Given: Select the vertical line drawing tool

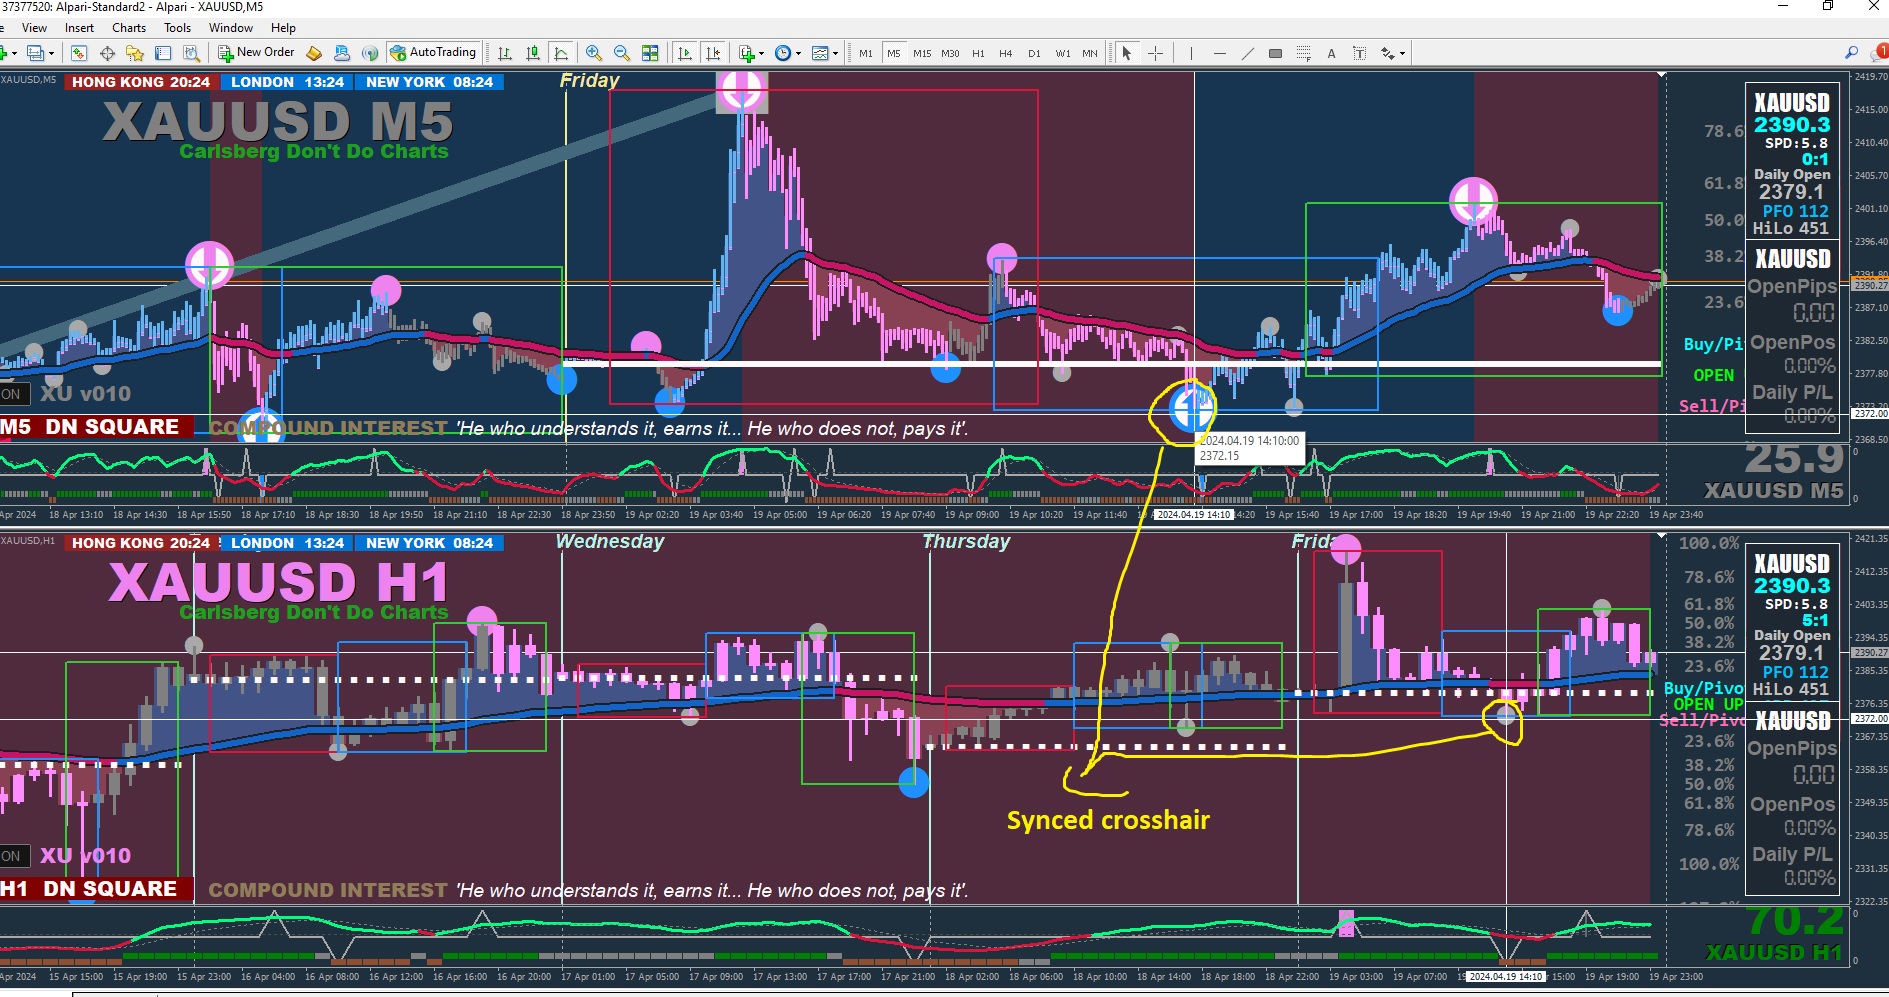Looking at the screenshot, I should click(x=1191, y=53).
